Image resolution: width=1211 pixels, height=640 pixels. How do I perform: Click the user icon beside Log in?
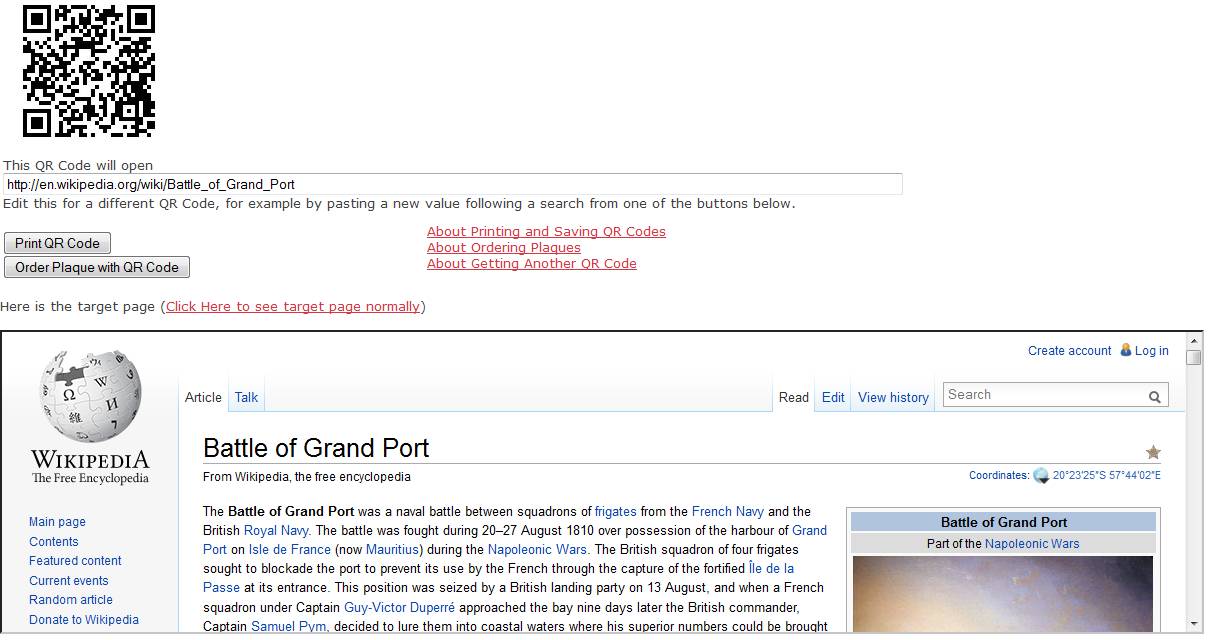[1126, 350]
